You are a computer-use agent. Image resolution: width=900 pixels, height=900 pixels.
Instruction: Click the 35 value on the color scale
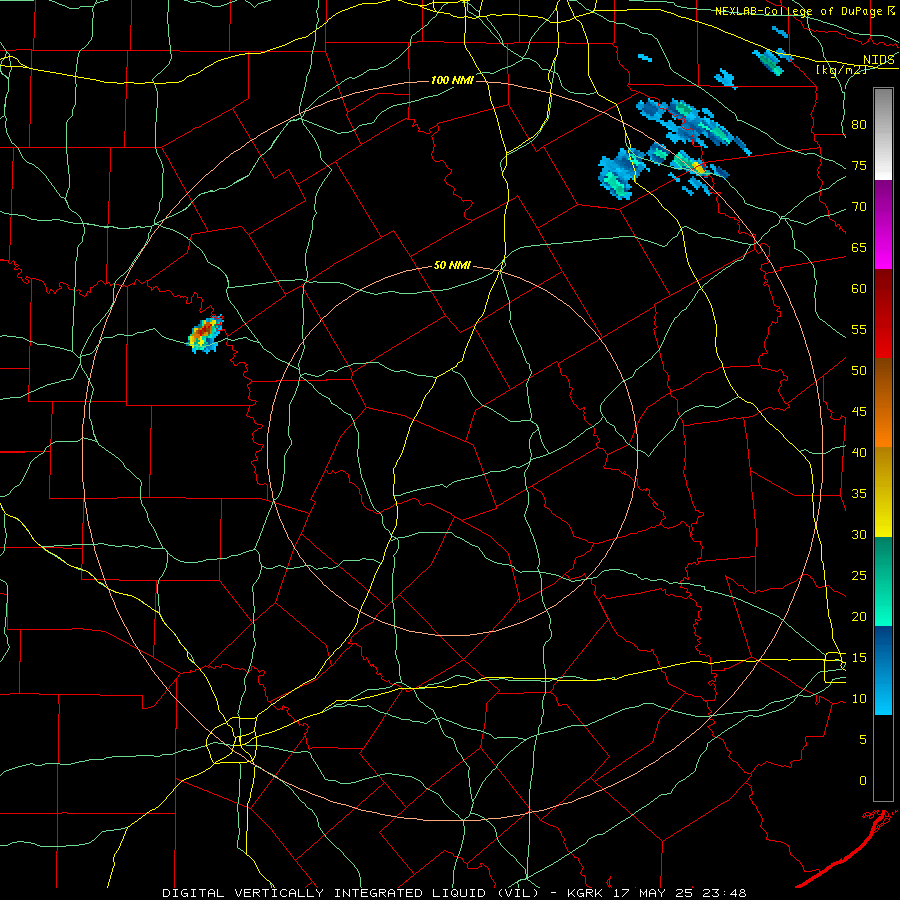tap(859, 494)
